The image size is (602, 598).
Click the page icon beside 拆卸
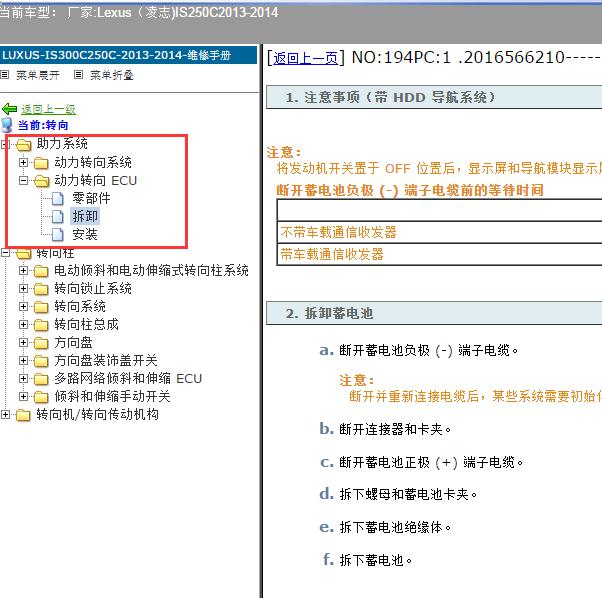pyautogui.click(x=58, y=216)
